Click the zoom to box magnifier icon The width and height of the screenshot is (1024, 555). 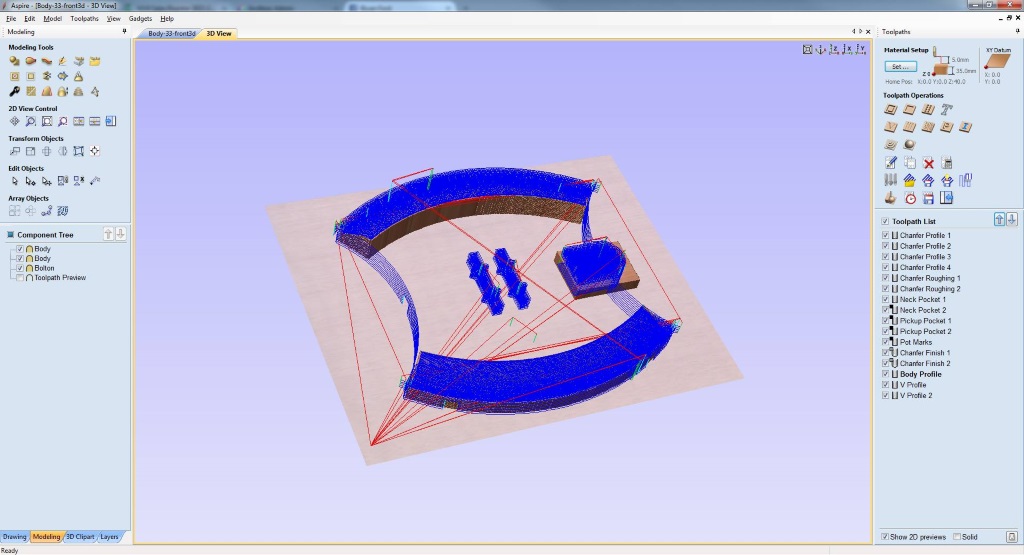pos(30,121)
